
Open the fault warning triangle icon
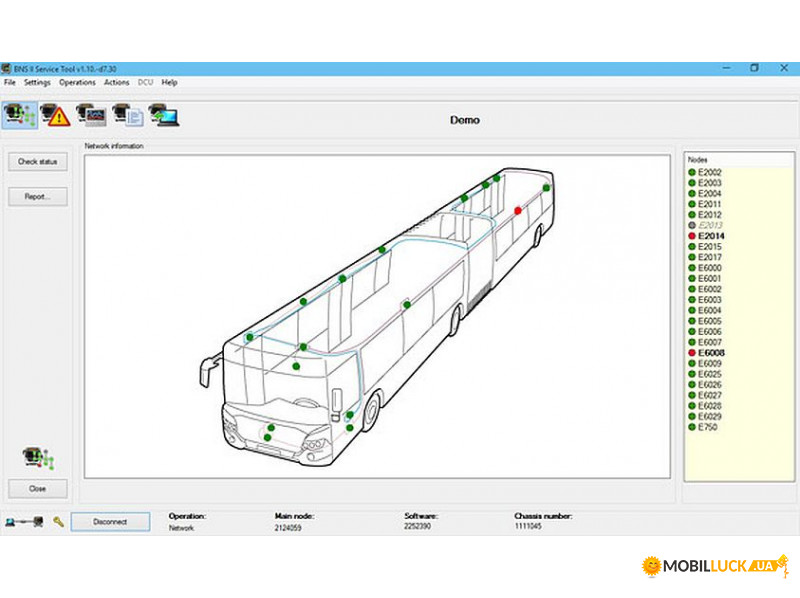[55, 115]
